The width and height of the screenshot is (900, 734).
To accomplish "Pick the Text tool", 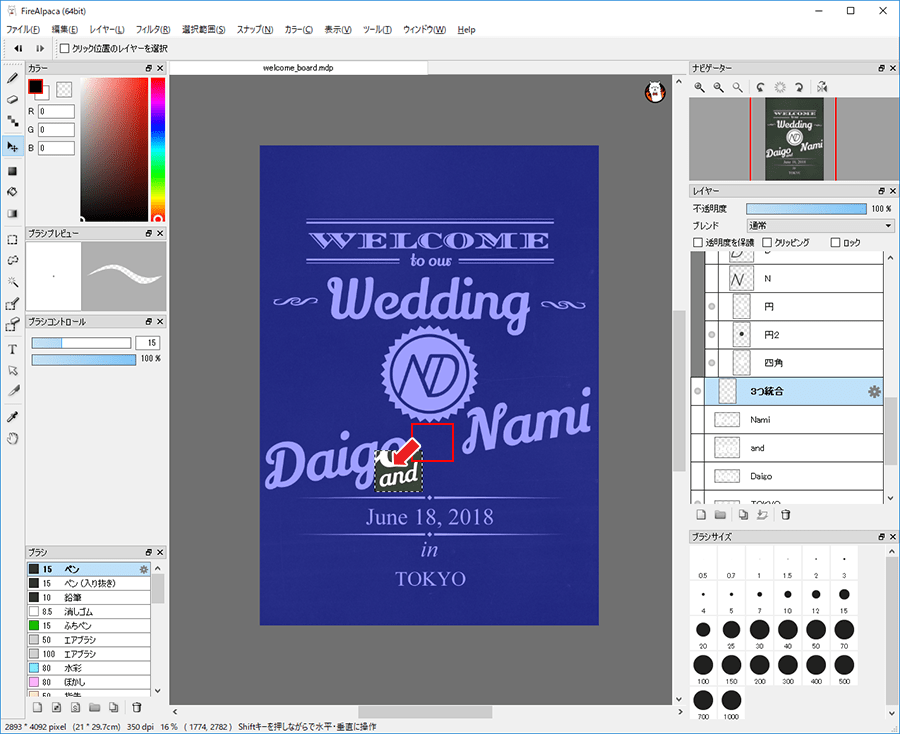I will (x=12, y=349).
